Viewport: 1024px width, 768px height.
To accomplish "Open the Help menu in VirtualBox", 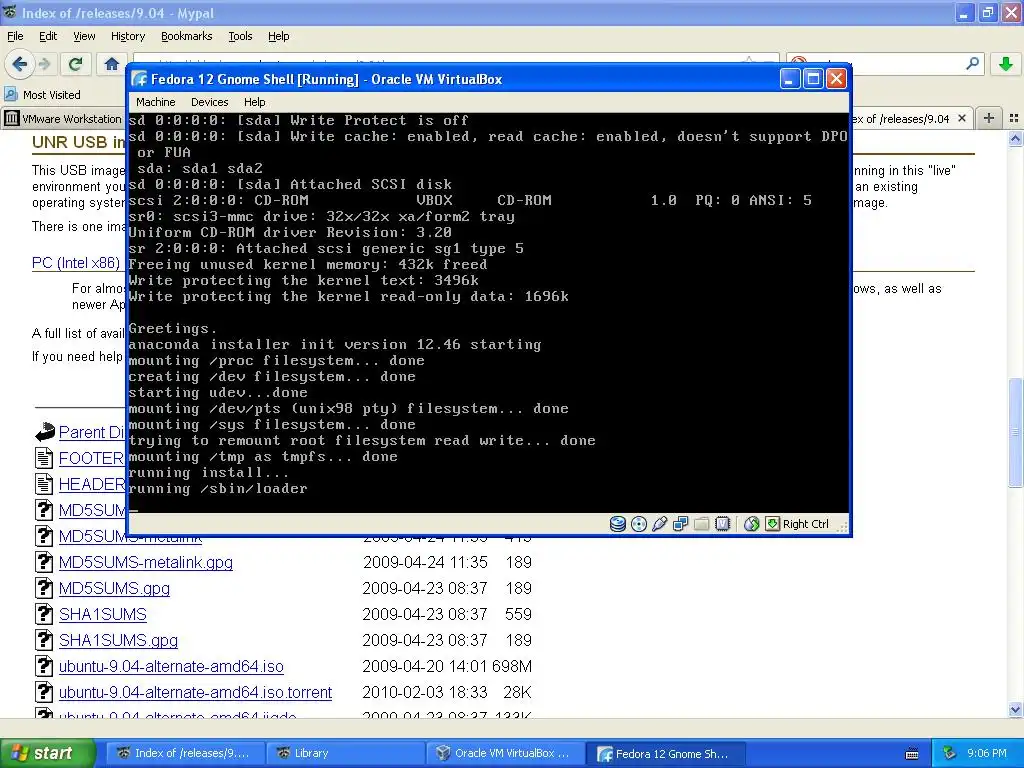I will [255, 102].
